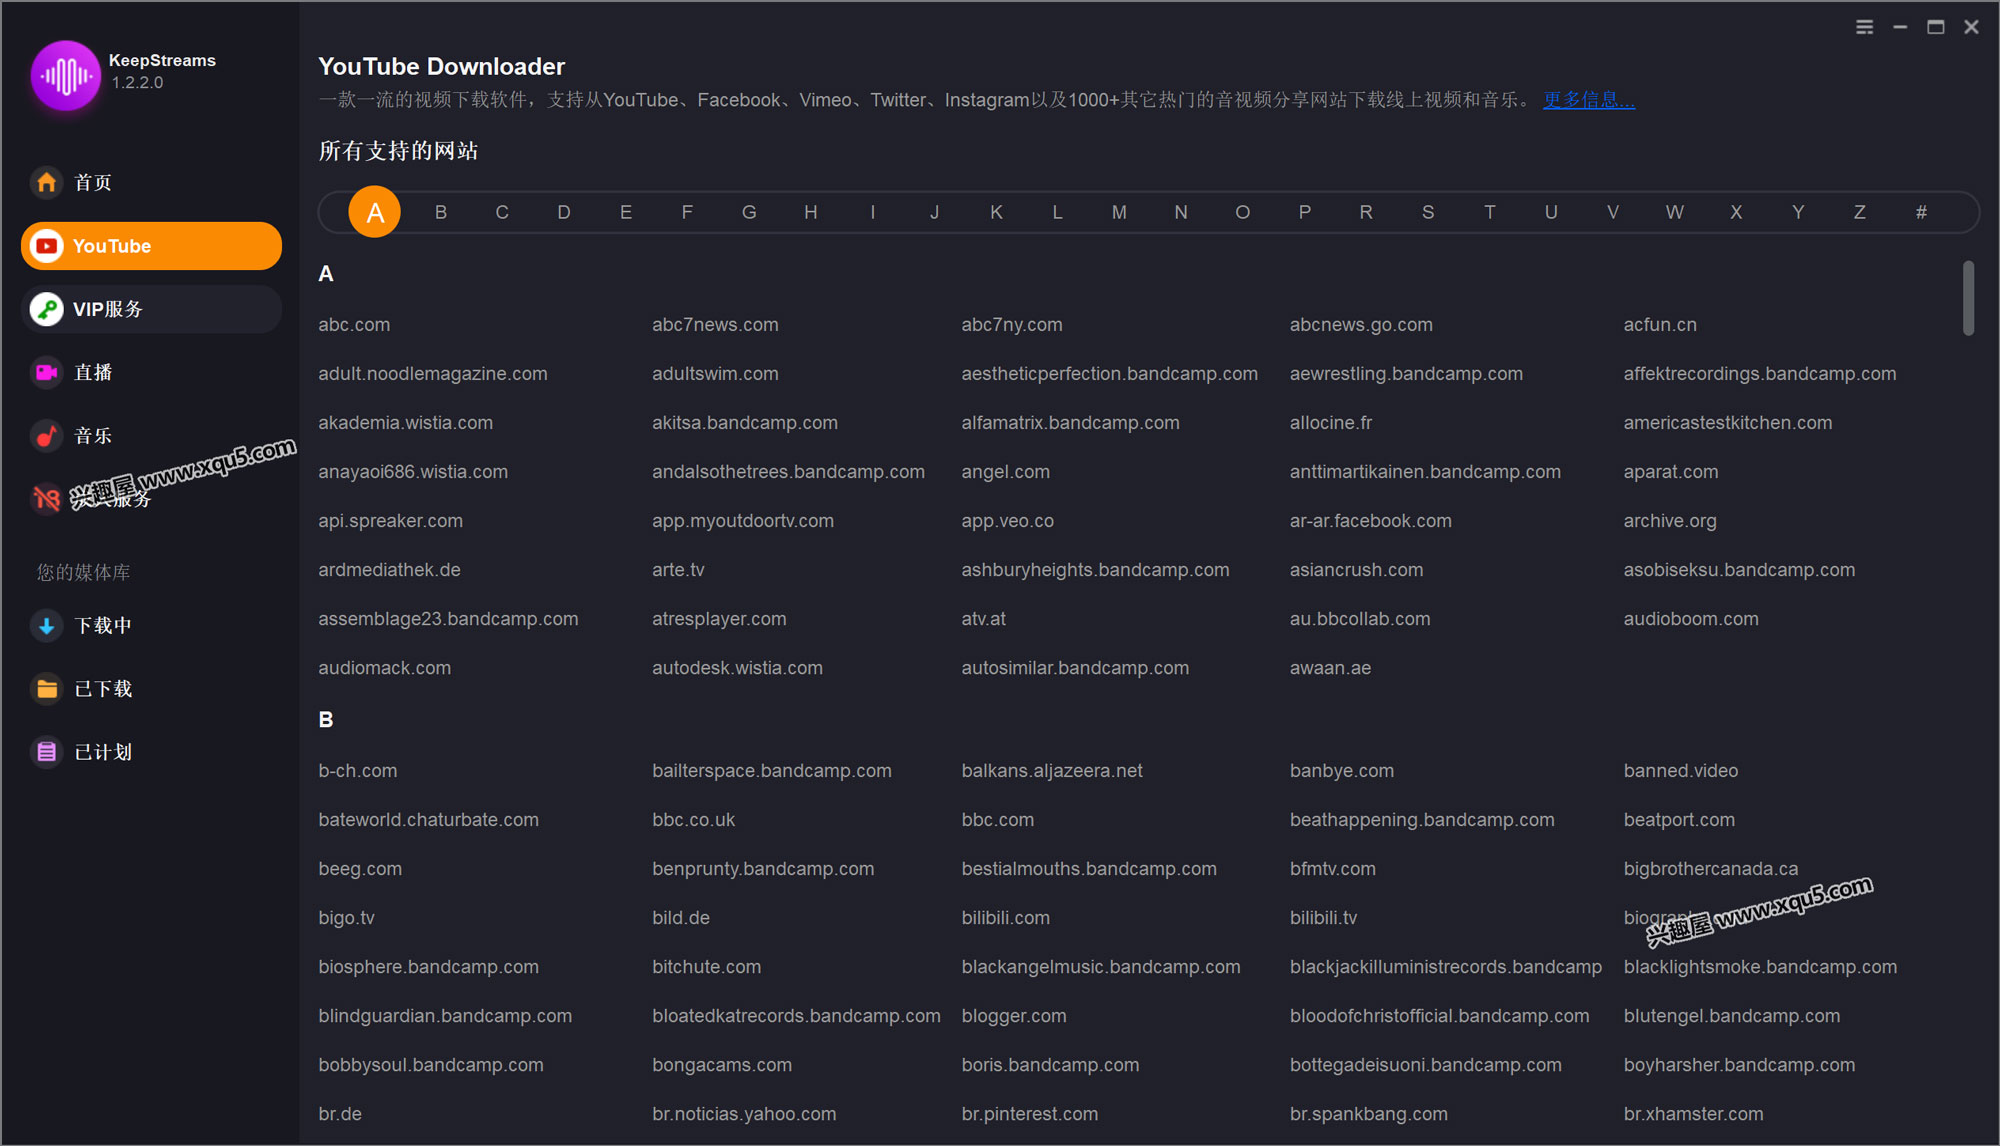Viewport: 2000px width, 1146px height.
Task: Select the letter A filter tab
Action: 375,212
